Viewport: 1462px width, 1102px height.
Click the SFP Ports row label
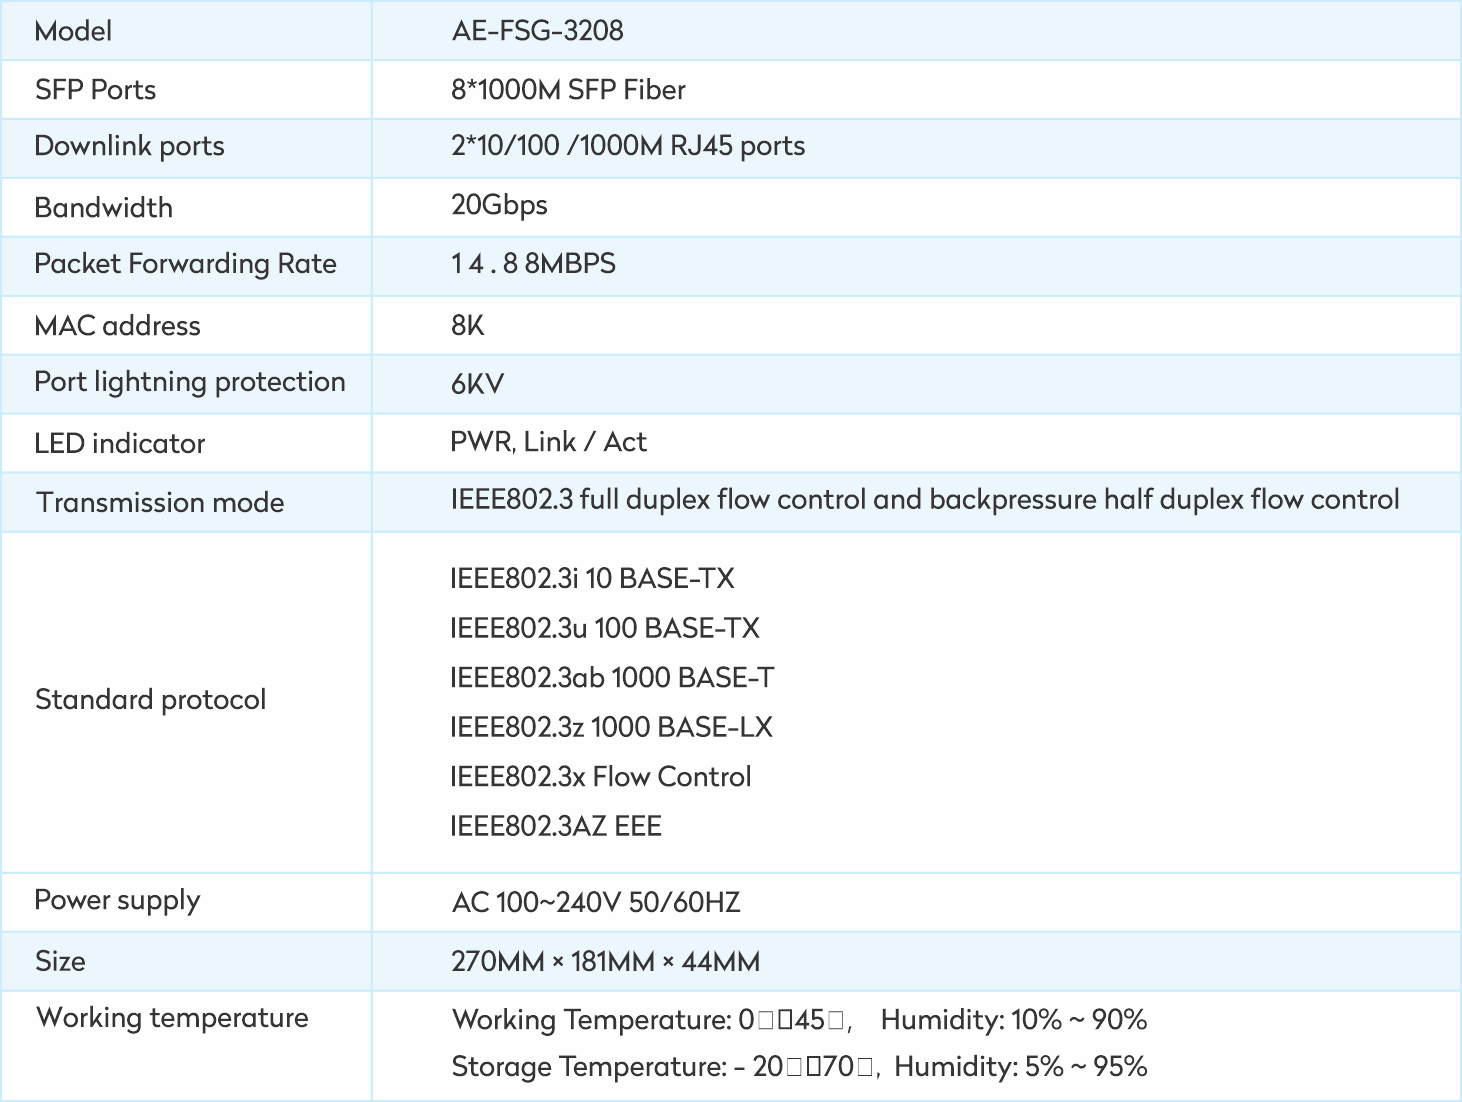coord(95,90)
